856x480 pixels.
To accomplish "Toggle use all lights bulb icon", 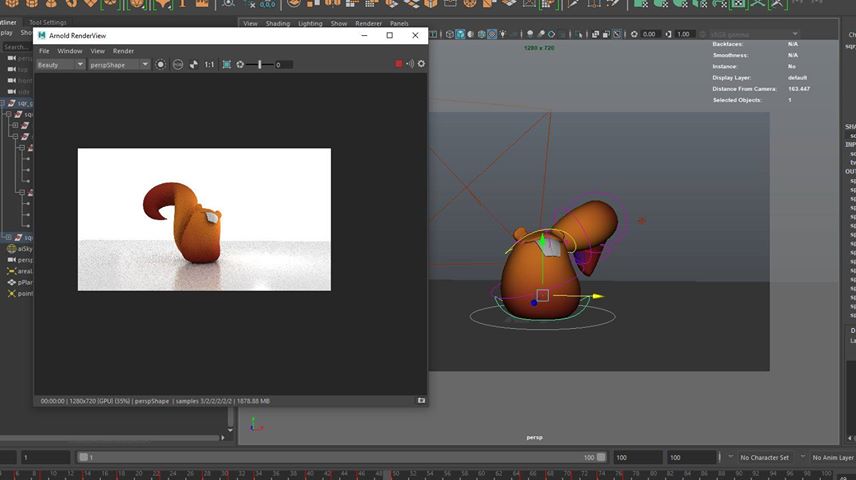I will tap(503, 34).
